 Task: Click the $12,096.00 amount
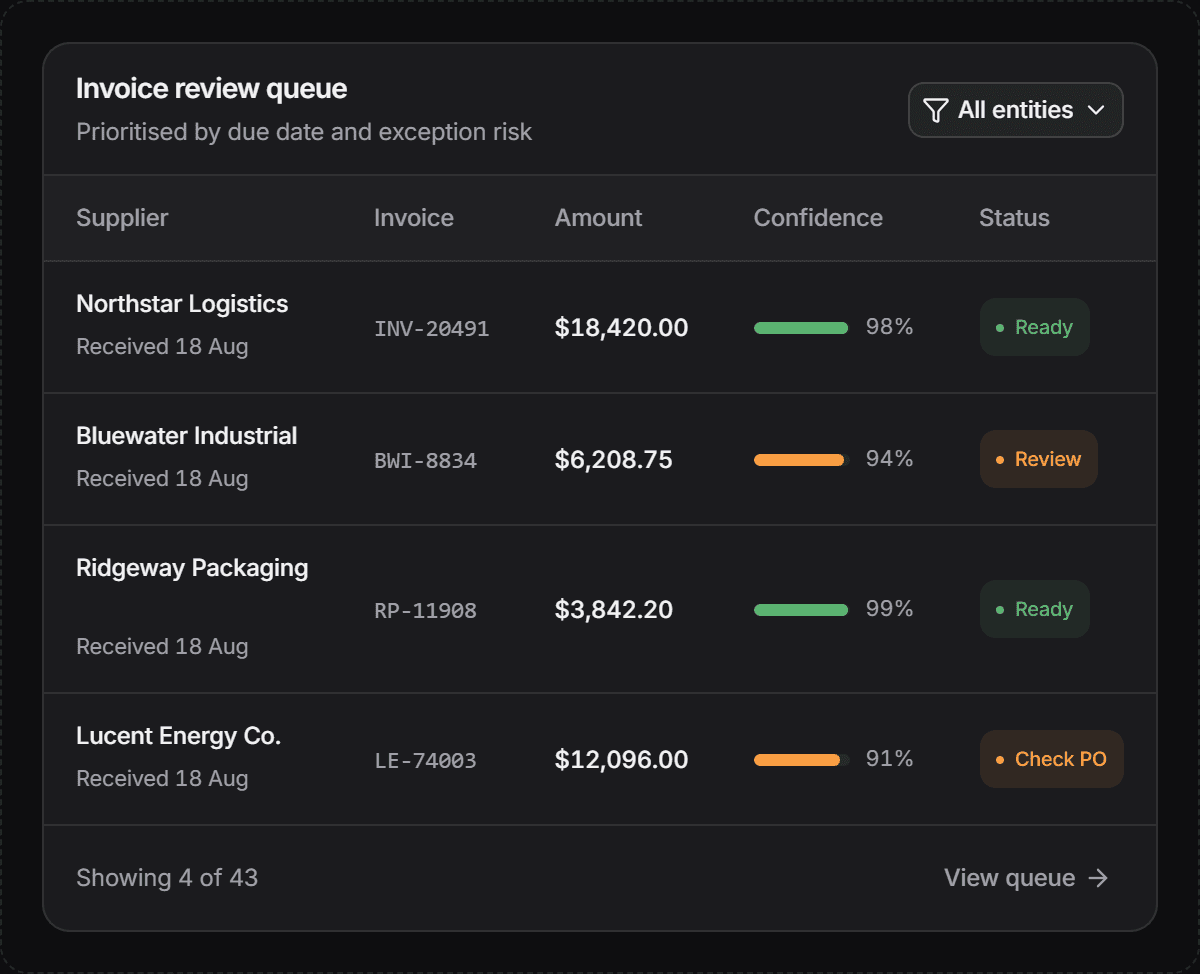[622, 759]
